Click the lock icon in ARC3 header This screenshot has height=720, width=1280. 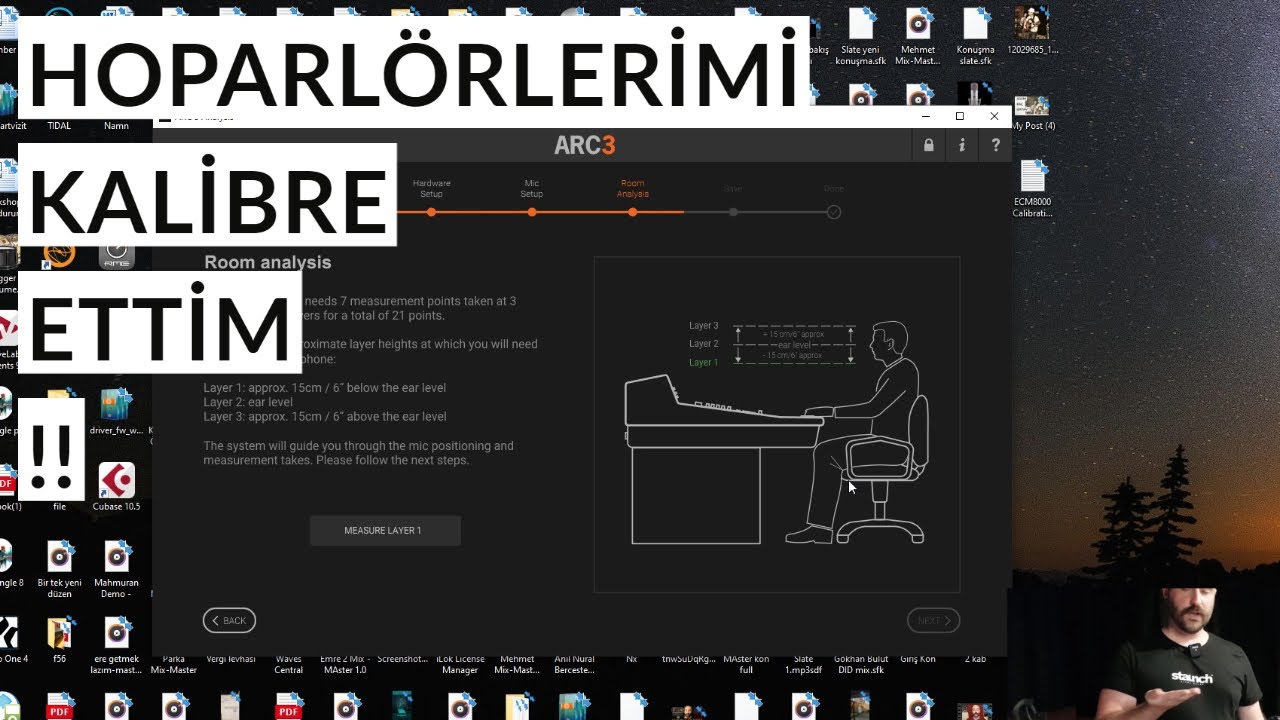[x=929, y=145]
